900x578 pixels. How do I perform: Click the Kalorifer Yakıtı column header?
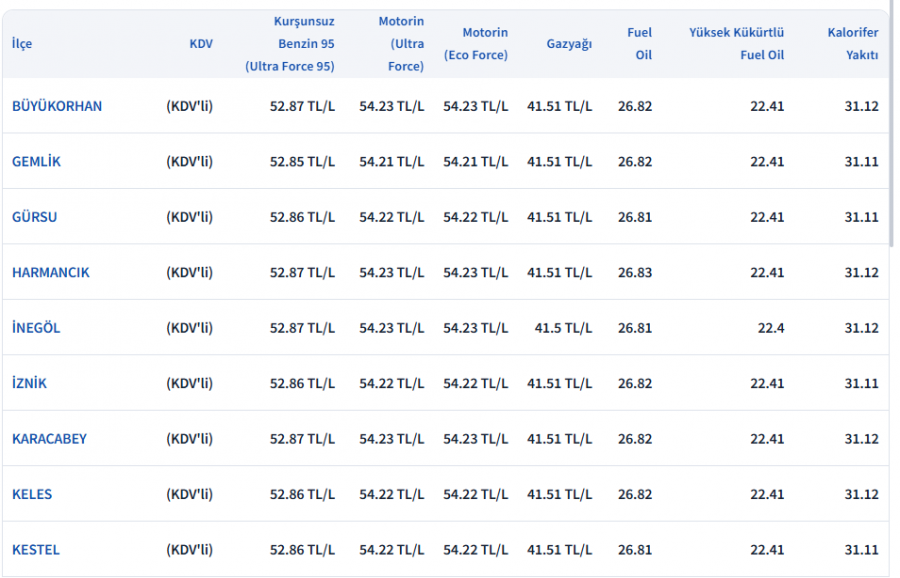(852, 44)
